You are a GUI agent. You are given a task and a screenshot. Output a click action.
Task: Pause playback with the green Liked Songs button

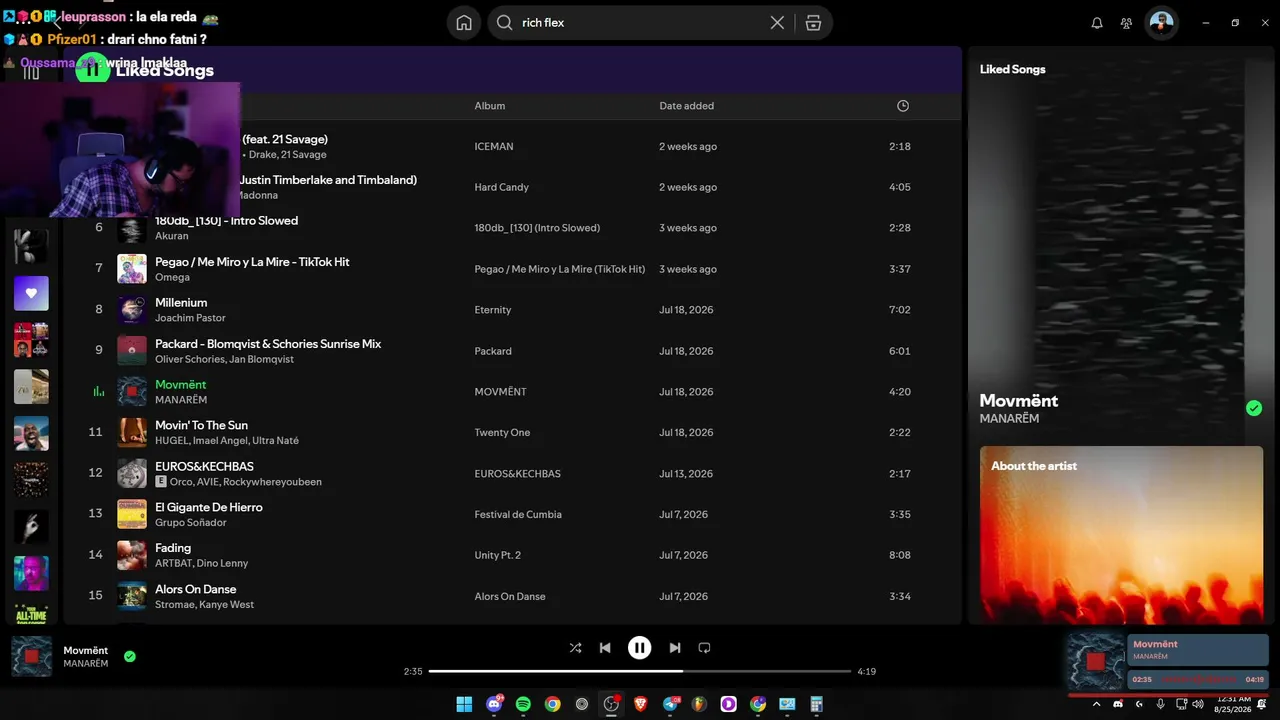(x=92, y=69)
